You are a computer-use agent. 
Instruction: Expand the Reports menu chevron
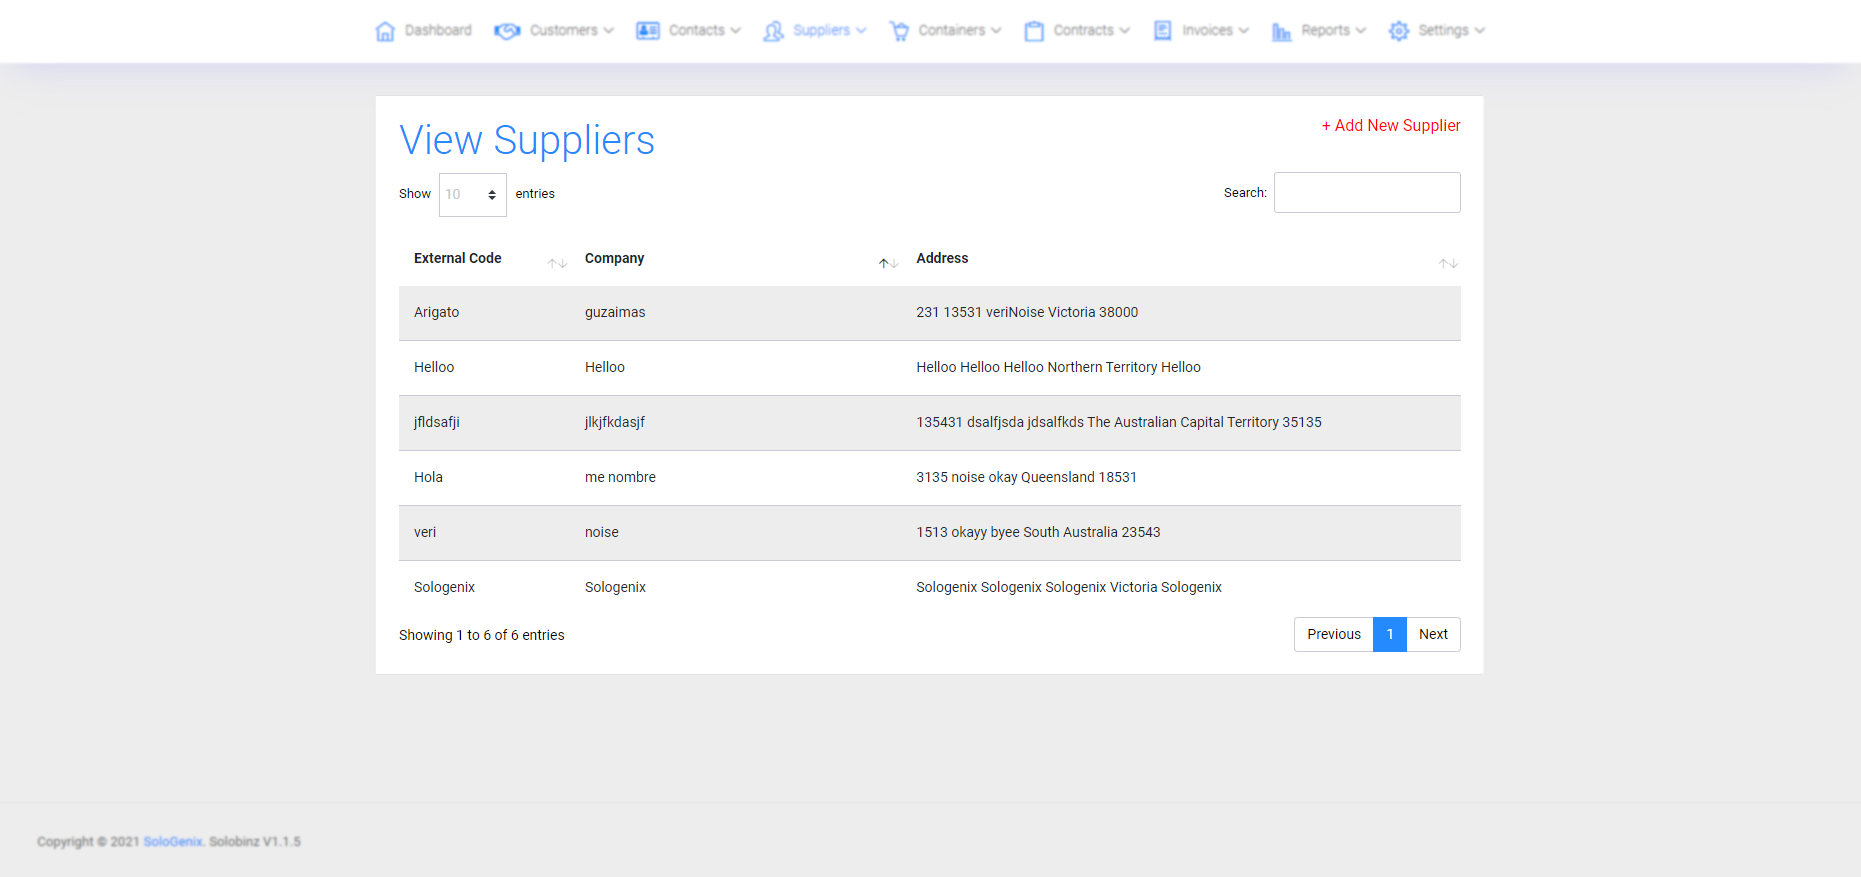pos(1361,31)
